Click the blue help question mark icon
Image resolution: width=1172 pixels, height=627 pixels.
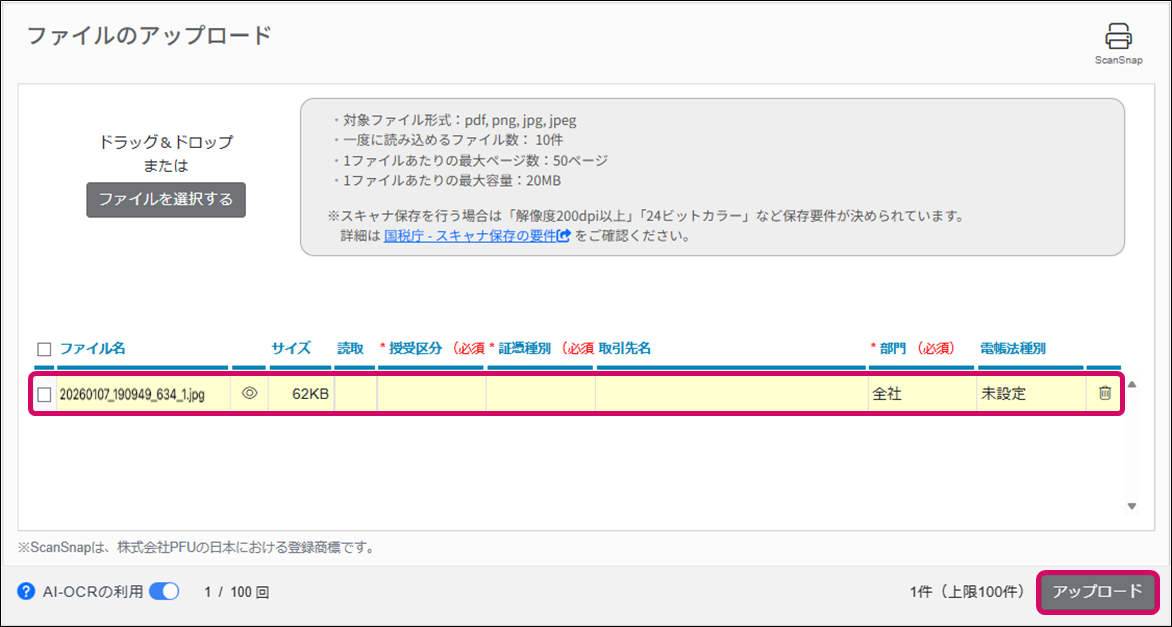coord(26,591)
